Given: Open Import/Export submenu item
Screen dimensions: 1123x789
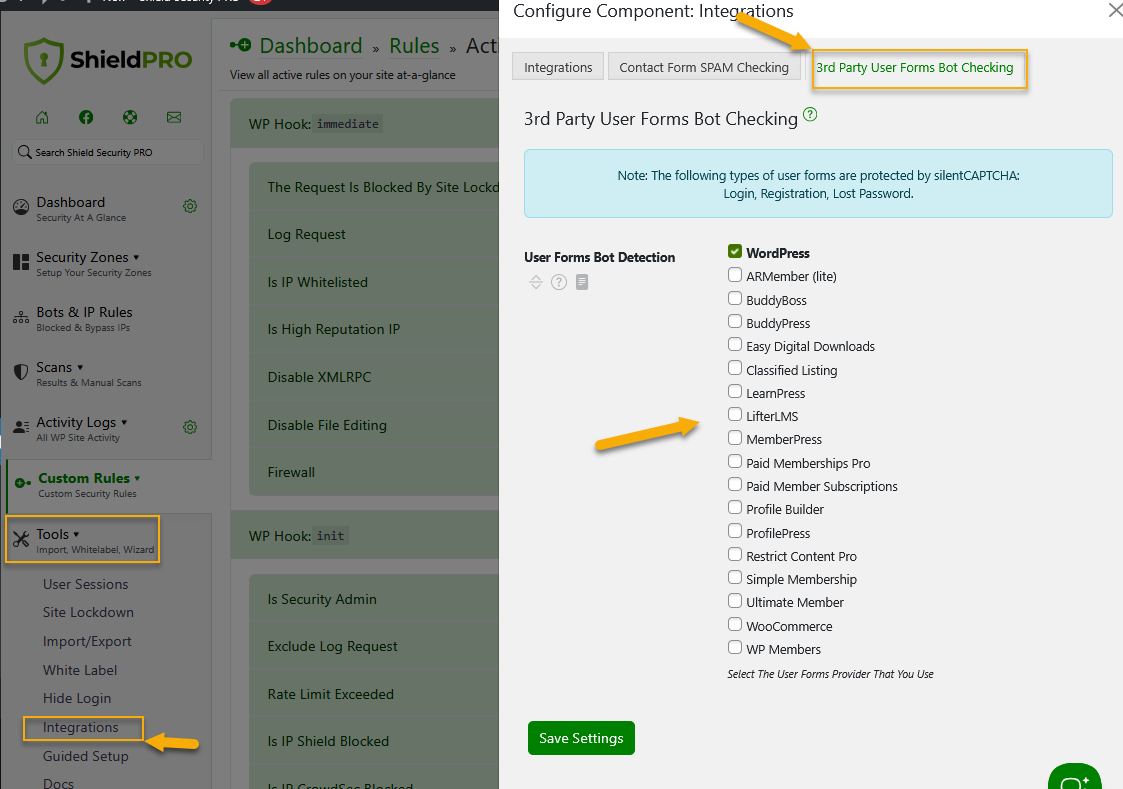Looking at the screenshot, I should [87, 642].
